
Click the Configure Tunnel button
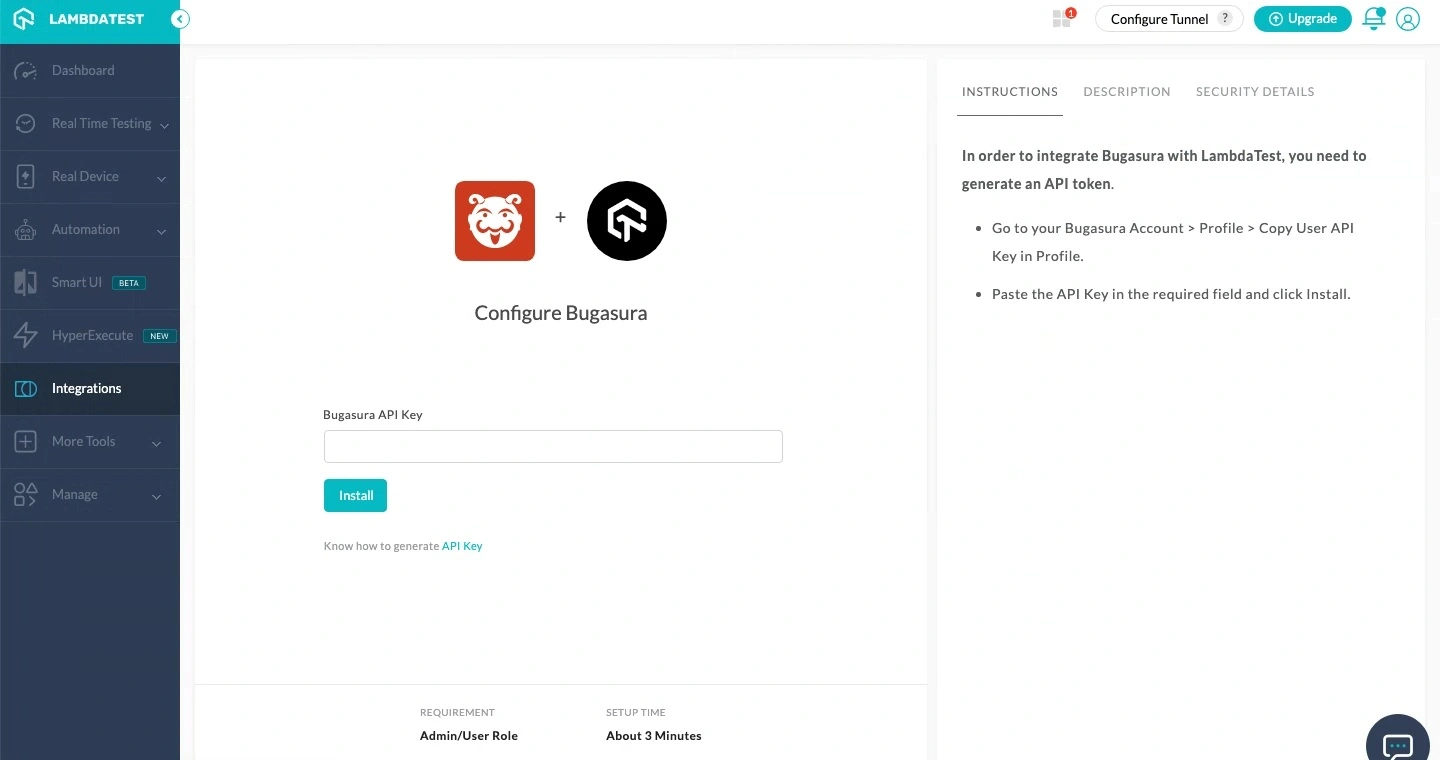tap(1160, 19)
